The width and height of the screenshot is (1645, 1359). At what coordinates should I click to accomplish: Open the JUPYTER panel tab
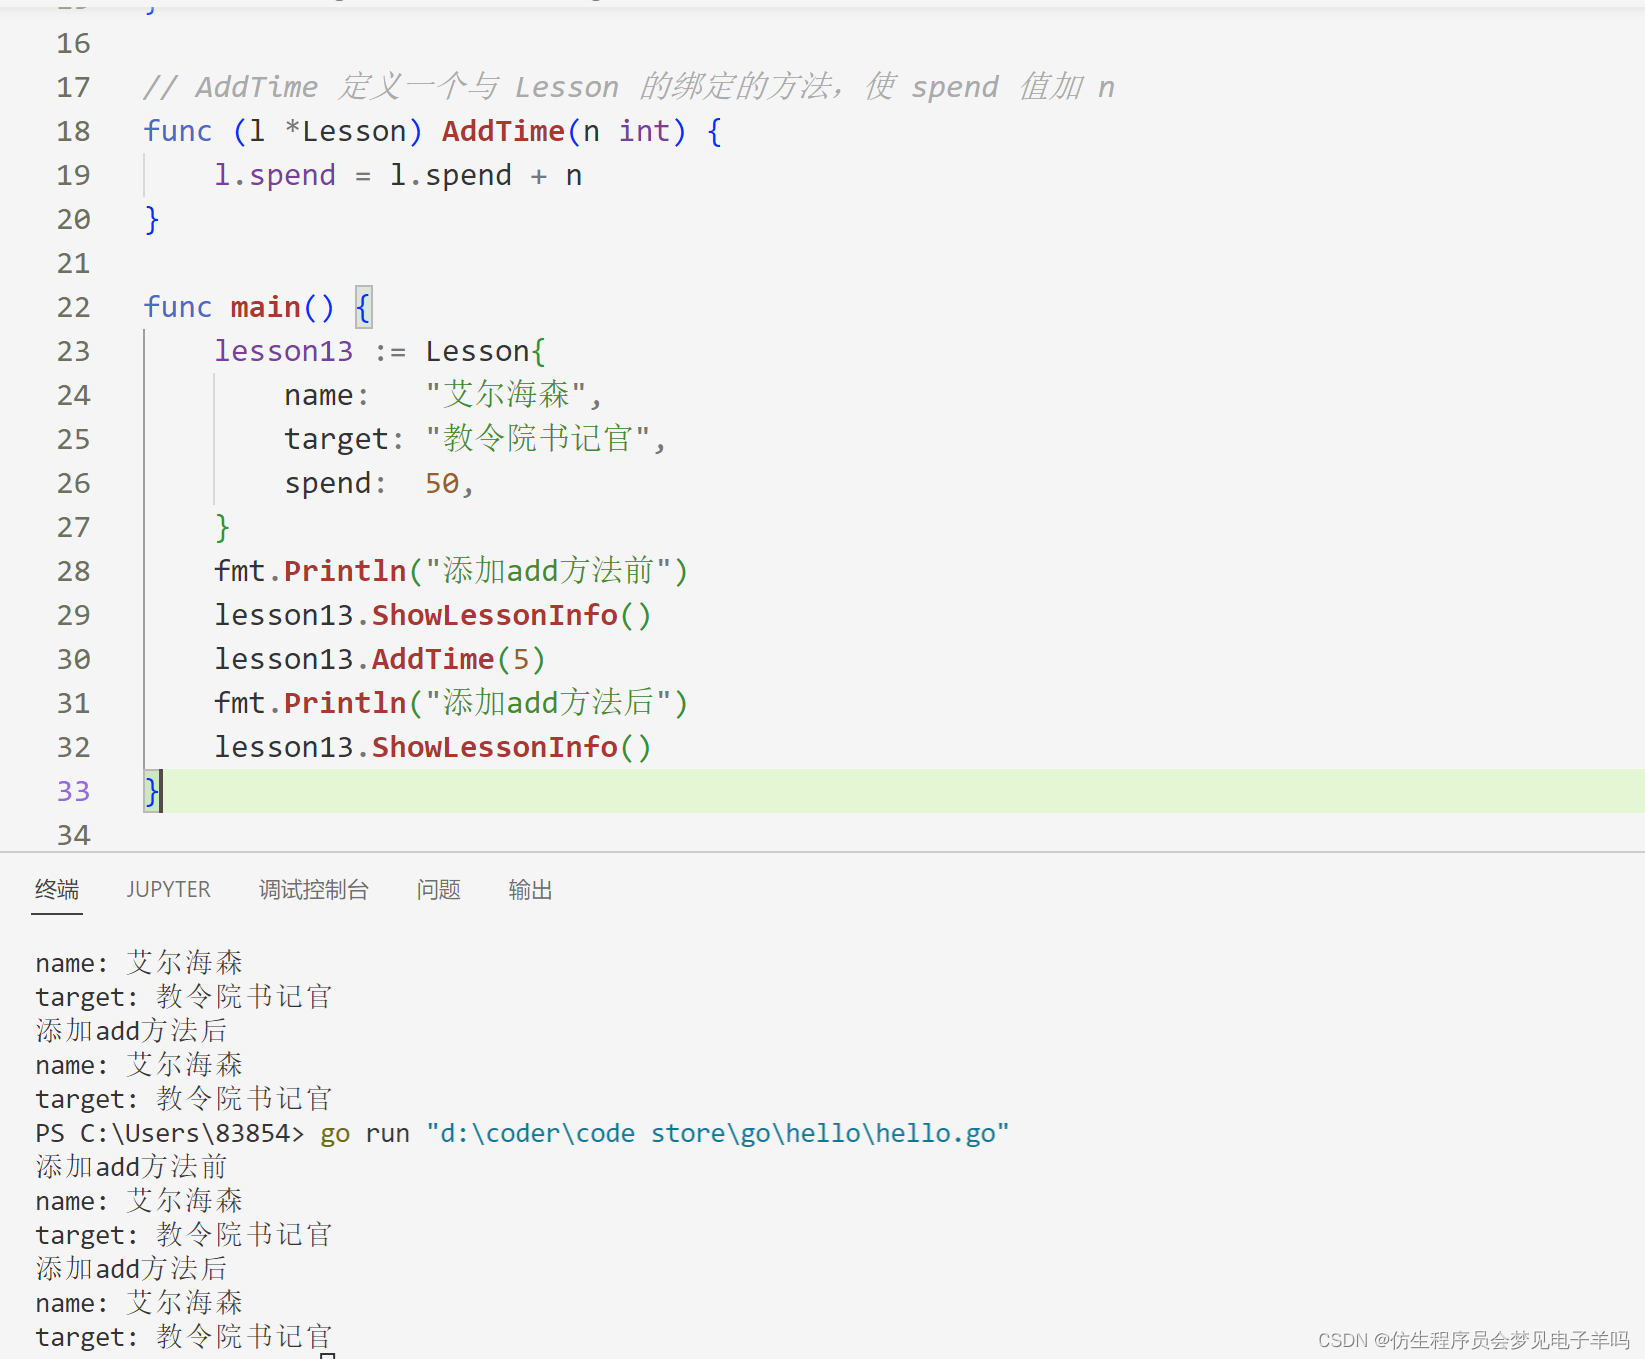[168, 889]
